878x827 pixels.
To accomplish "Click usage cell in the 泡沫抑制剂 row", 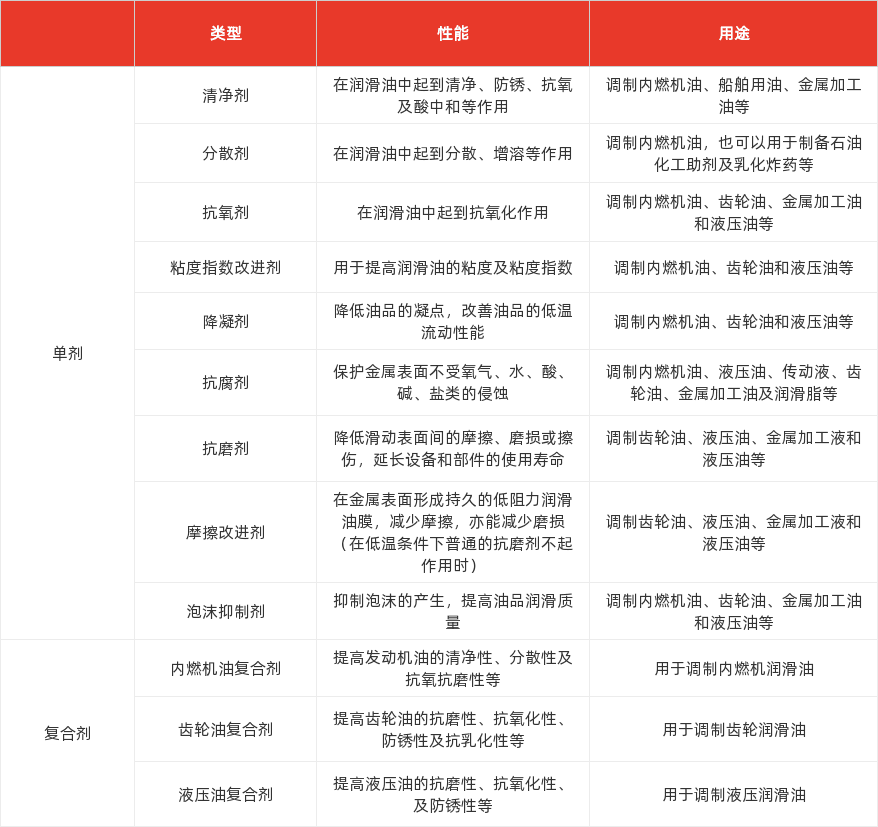I will (x=734, y=611).
